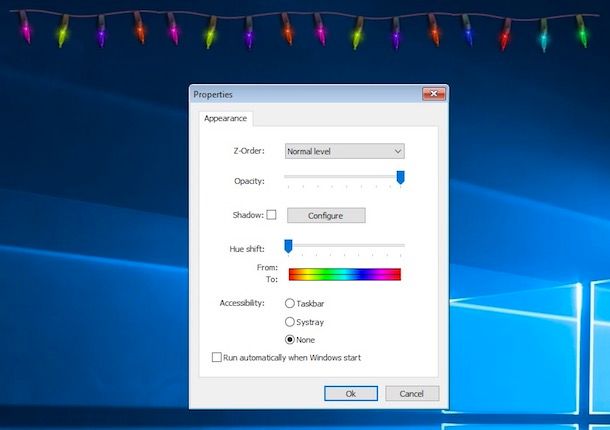Click the 'To:' label text
This screenshot has width=610, height=430.
click(272, 279)
